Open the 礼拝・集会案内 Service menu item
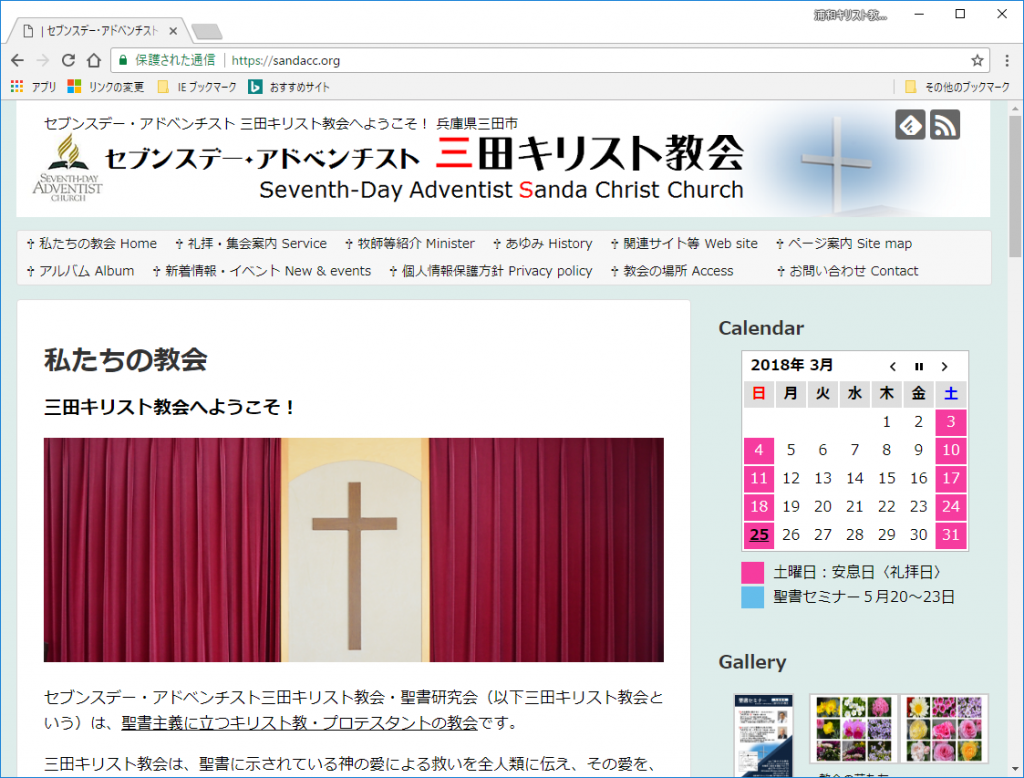The width and height of the screenshot is (1024, 778). click(x=251, y=244)
